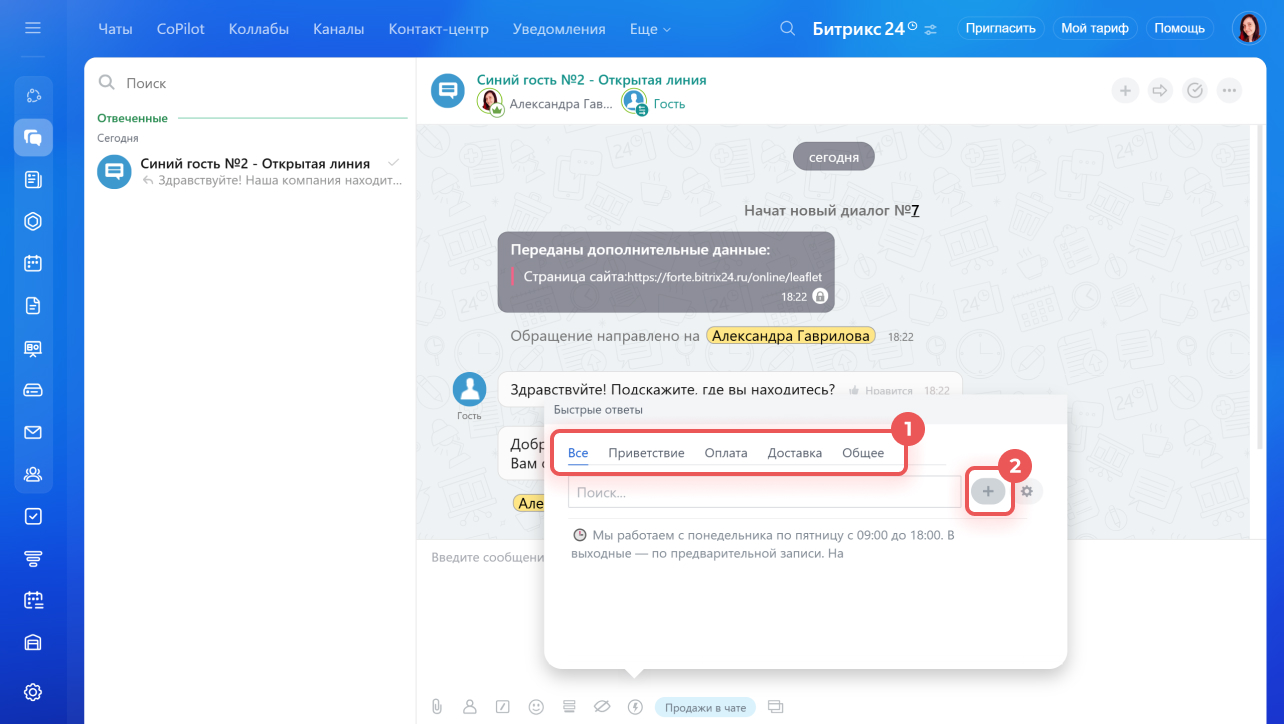Click the Продажи в чате button
The height and width of the screenshot is (724, 1284).
coord(706,707)
